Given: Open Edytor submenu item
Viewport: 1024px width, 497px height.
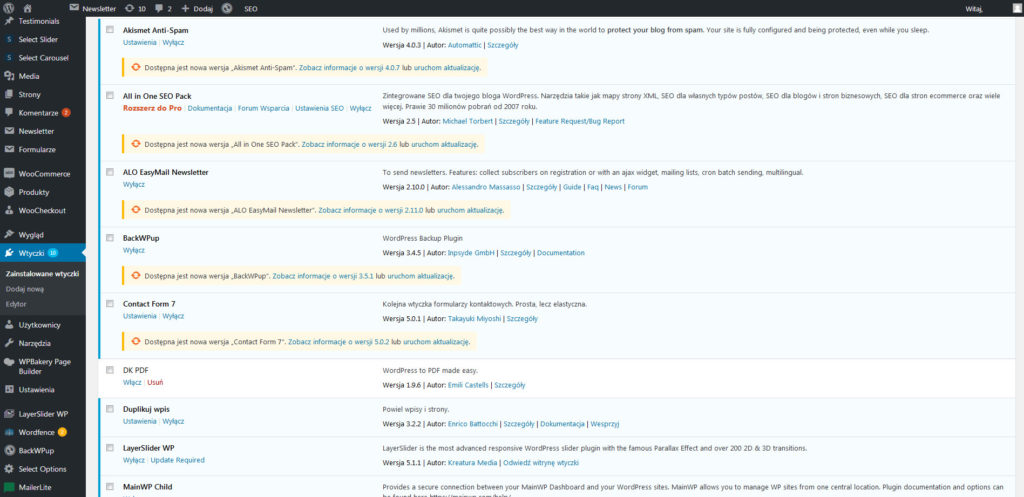Looking at the screenshot, I should tap(16, 304).
